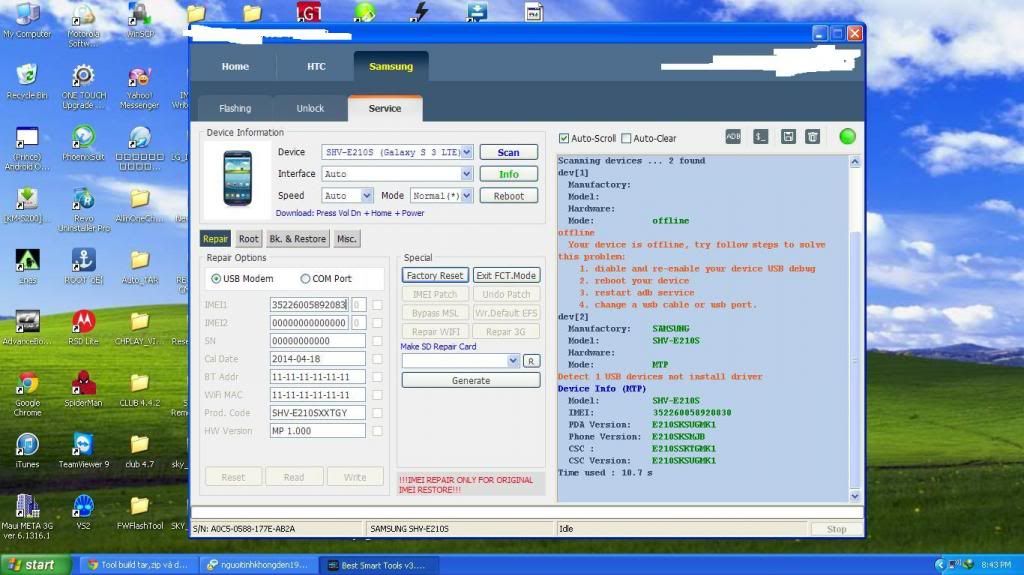Launch iTunes from the desktop
Image resolution: width=1024 pixels, height=575 pixels.
coord(27,450)
